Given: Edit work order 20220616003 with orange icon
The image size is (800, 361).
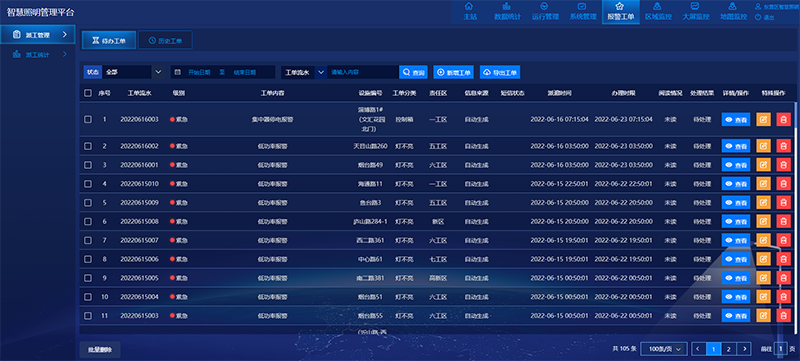Looking at the screenshot, I should click(x=763, y=119).
